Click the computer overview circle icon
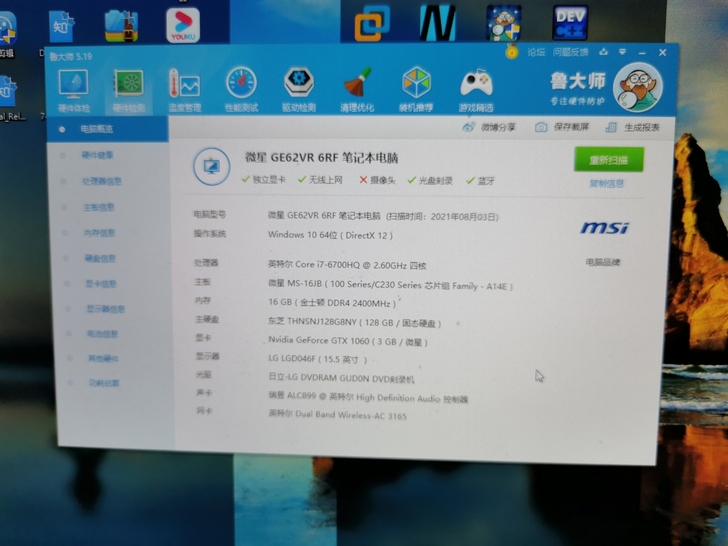 (x=212, y=166)
